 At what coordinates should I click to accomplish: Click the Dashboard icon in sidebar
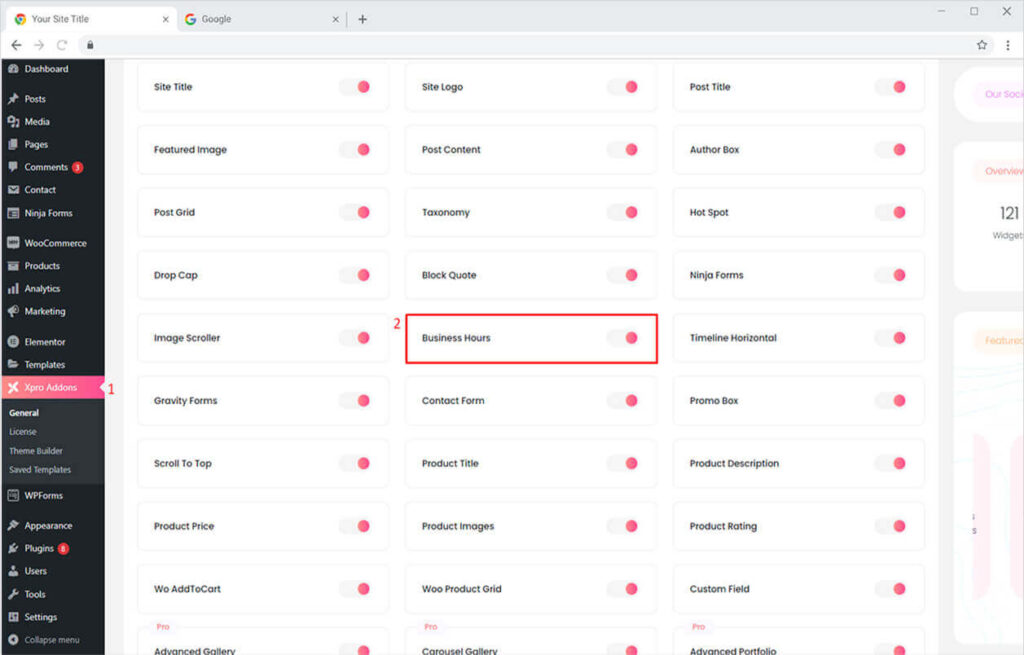13,69
